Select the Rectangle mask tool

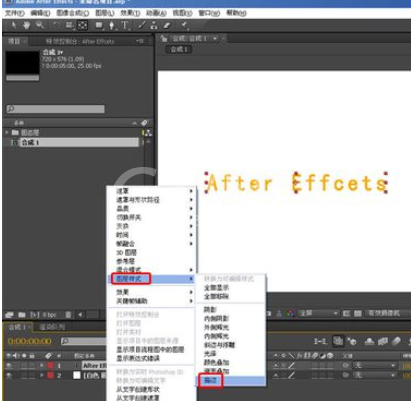(99, 25)
